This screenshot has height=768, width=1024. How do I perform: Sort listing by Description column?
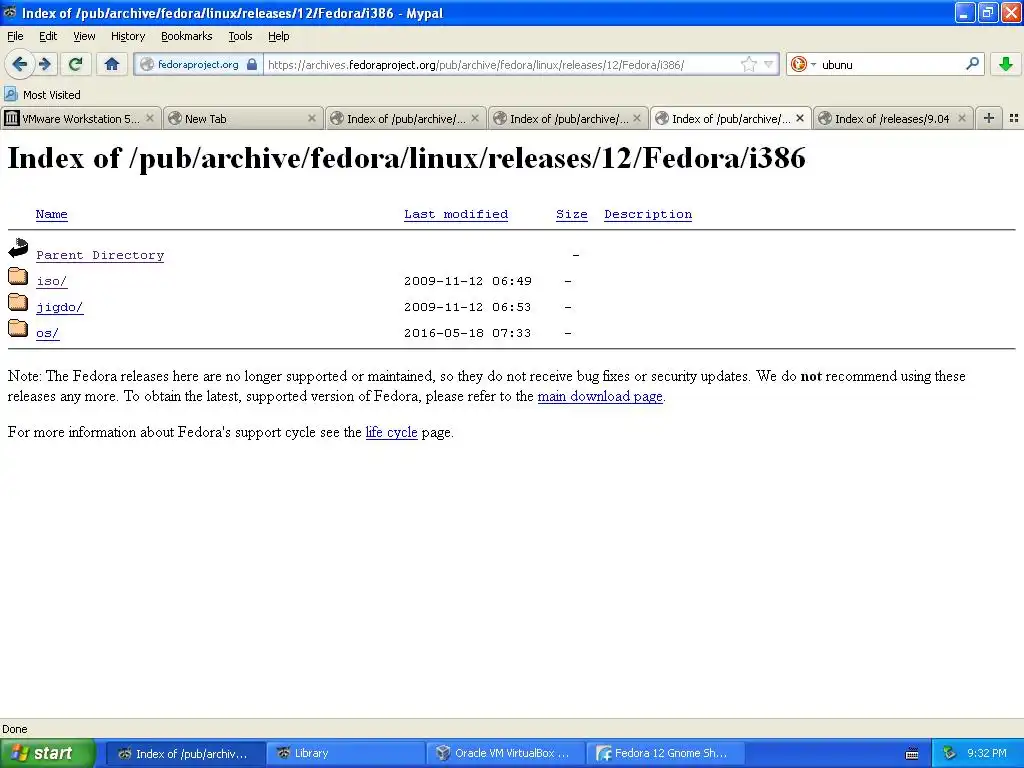[x=648, y=214]
